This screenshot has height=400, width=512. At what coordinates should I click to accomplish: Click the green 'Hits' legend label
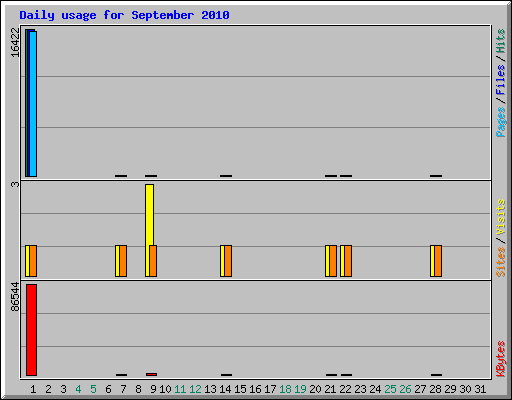[x=501, y=41]
